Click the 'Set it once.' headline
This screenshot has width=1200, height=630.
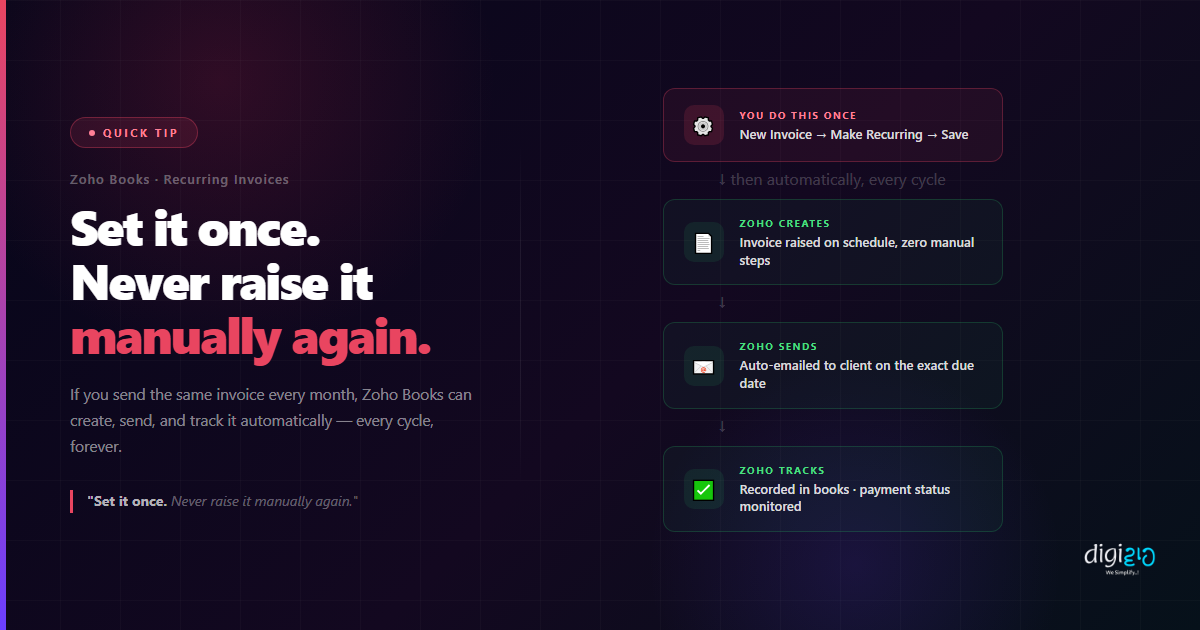click(x=195, y=231)
